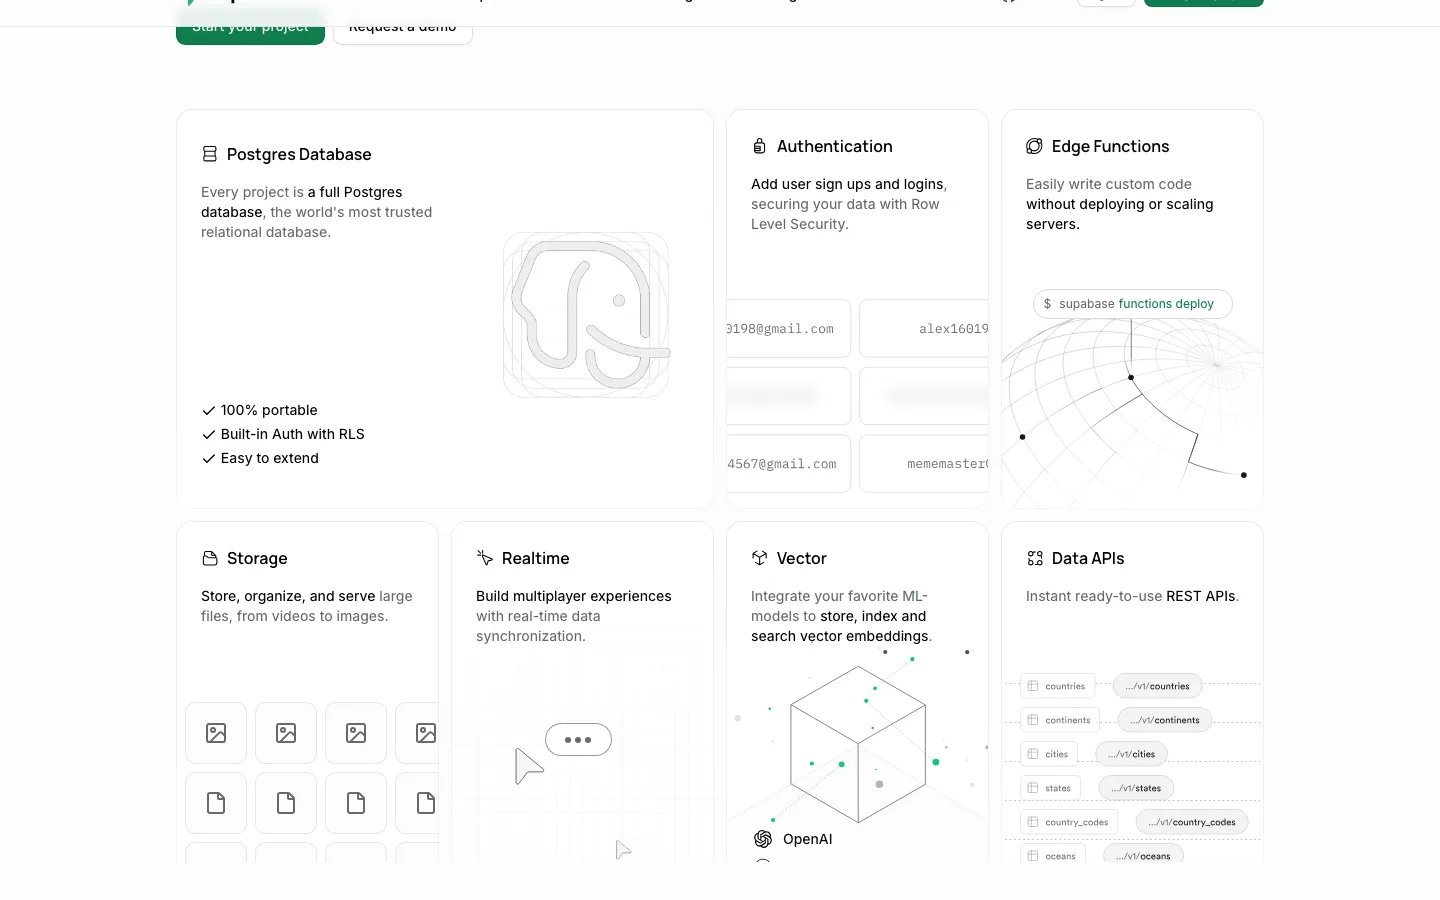Click the "Built-in Auth with RLS" text
This screenshot has width=1440, height=900.
pos(293,434)
